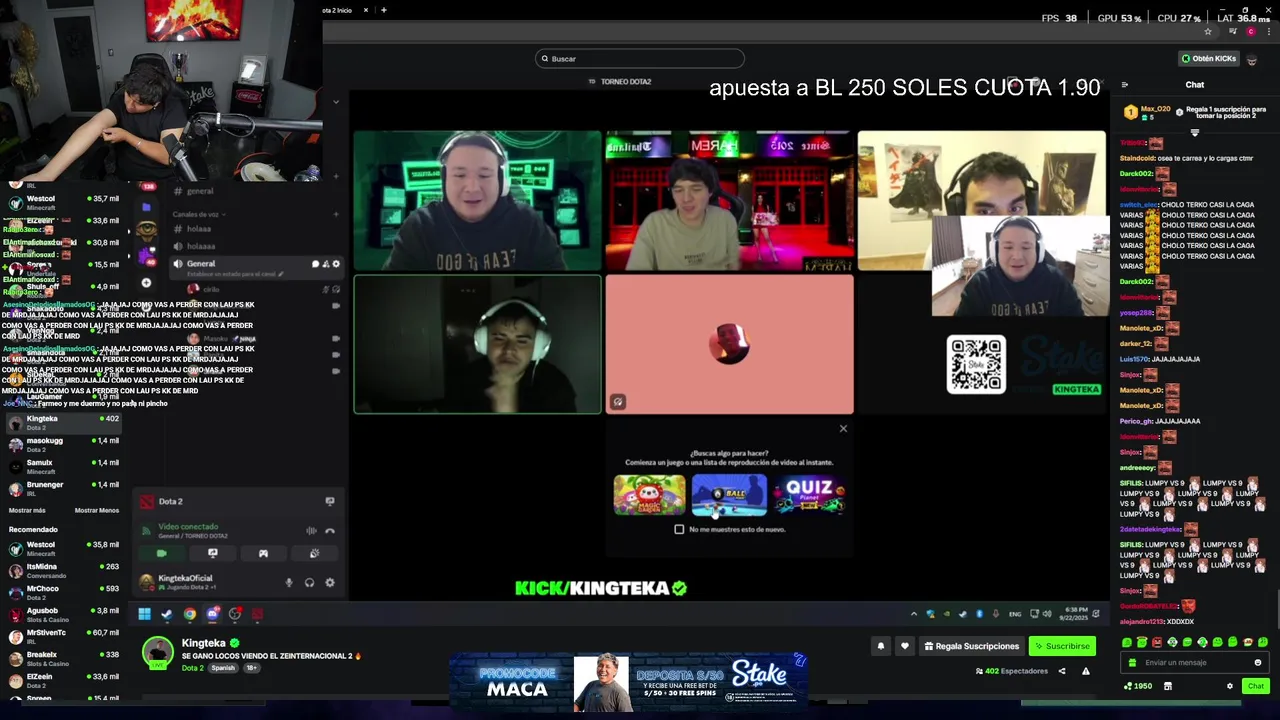
Task: Open the Discord soundboard button
Action: coord(314,553)
